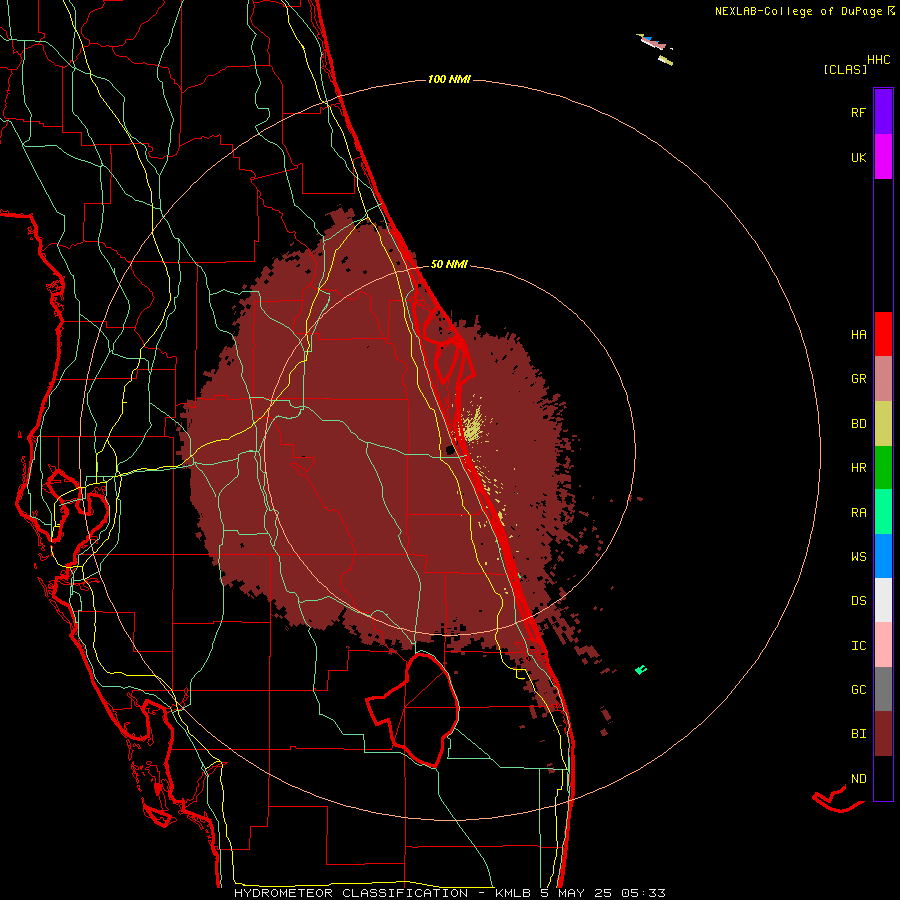Click the 'WS' legend label
This screenshot has width=900, height=900.
point(858,557)
